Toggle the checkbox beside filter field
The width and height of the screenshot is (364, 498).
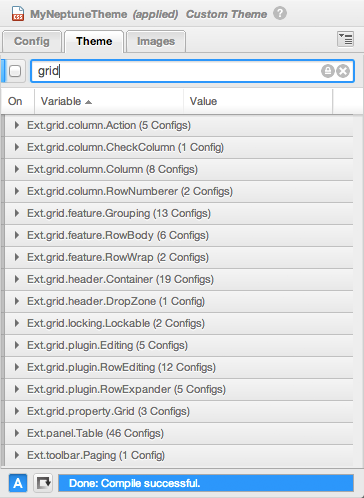click(15, 71)
